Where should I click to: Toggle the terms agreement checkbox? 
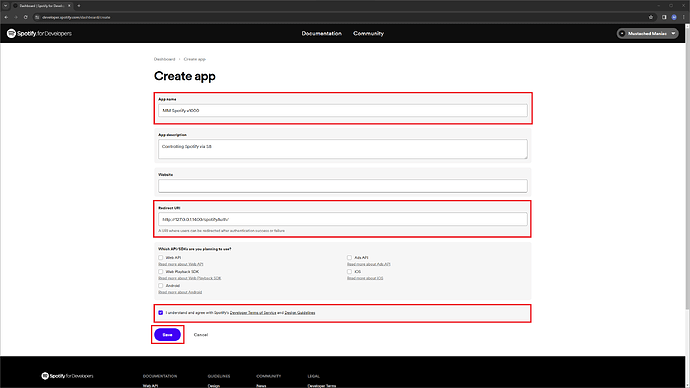pos(161,313)
